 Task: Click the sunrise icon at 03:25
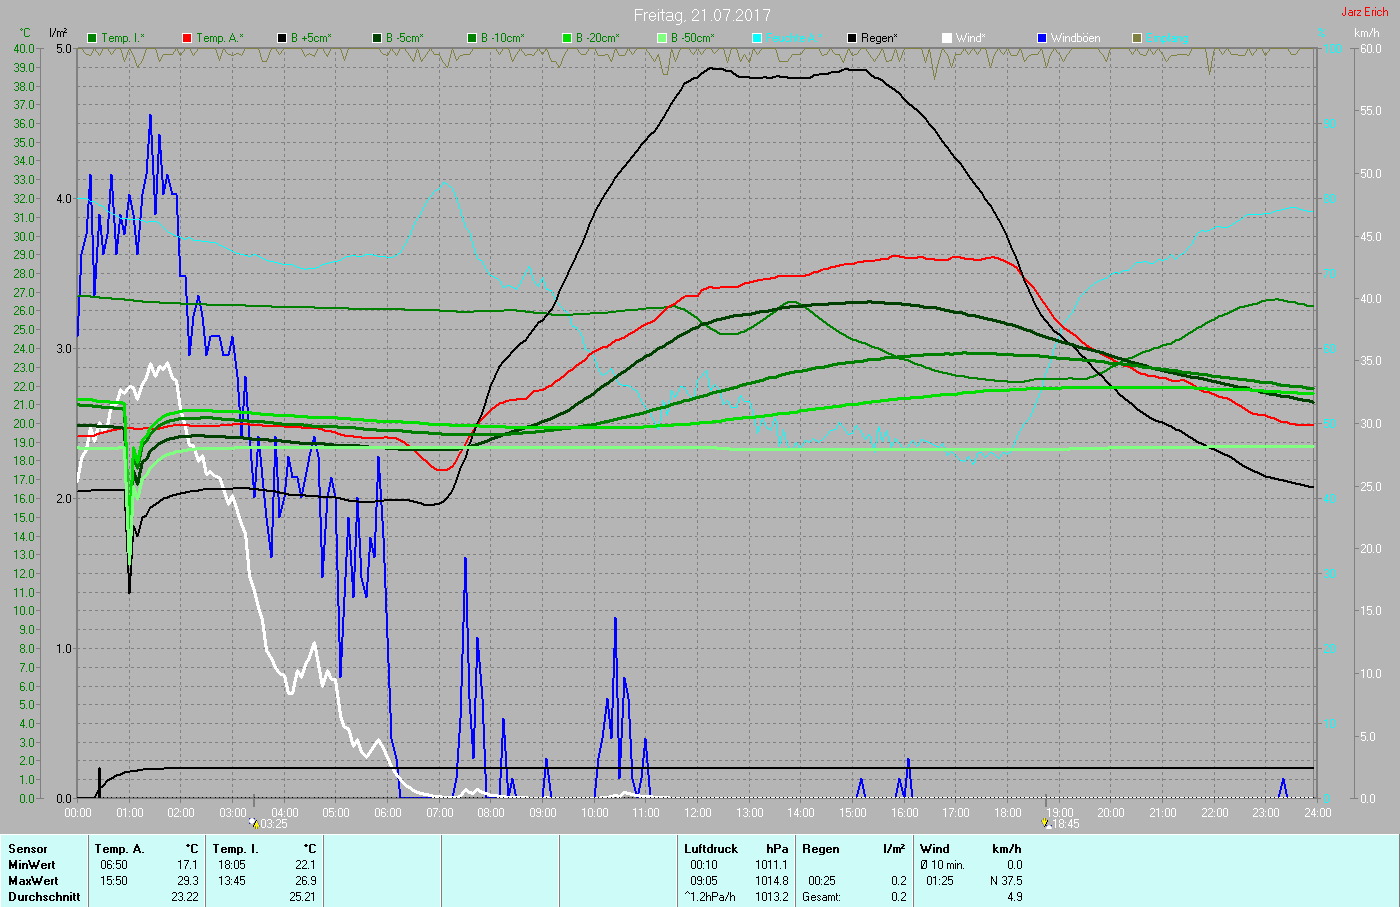click(255, 823)
